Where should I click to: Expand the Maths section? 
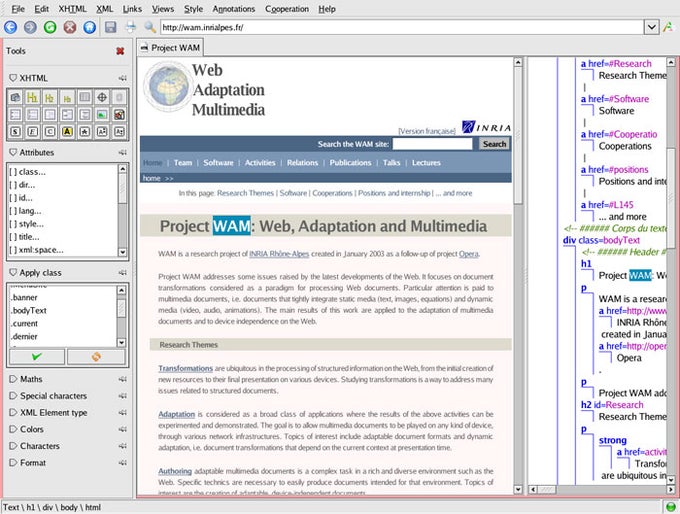(x=13, y=379)
